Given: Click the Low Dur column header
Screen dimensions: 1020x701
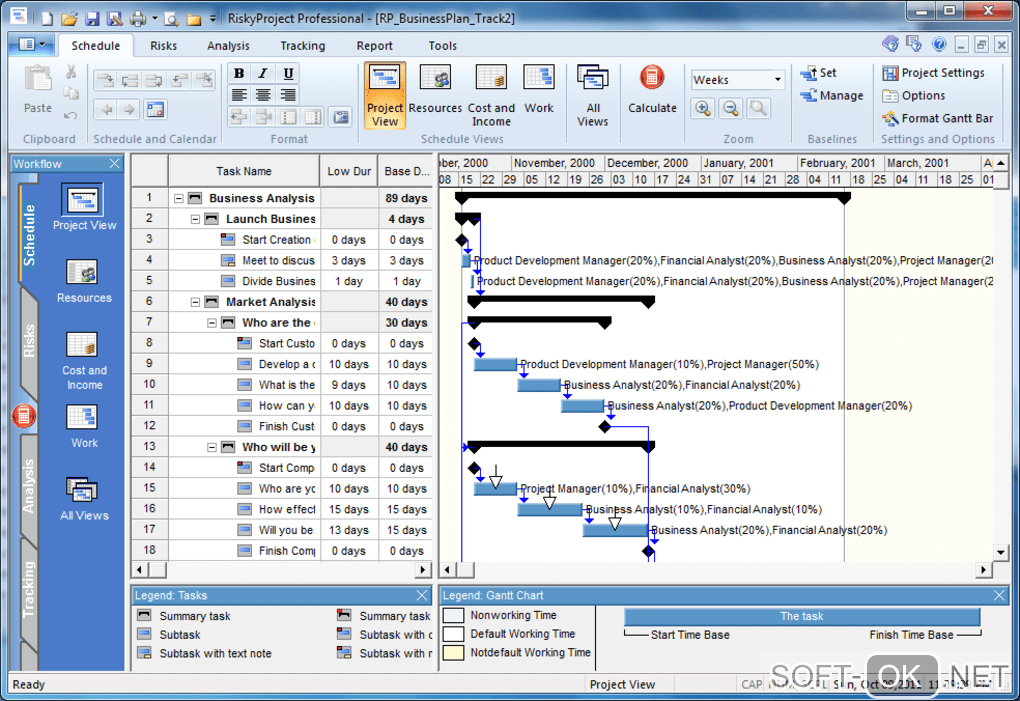Looking at the screenshot, I should point(349,171).
